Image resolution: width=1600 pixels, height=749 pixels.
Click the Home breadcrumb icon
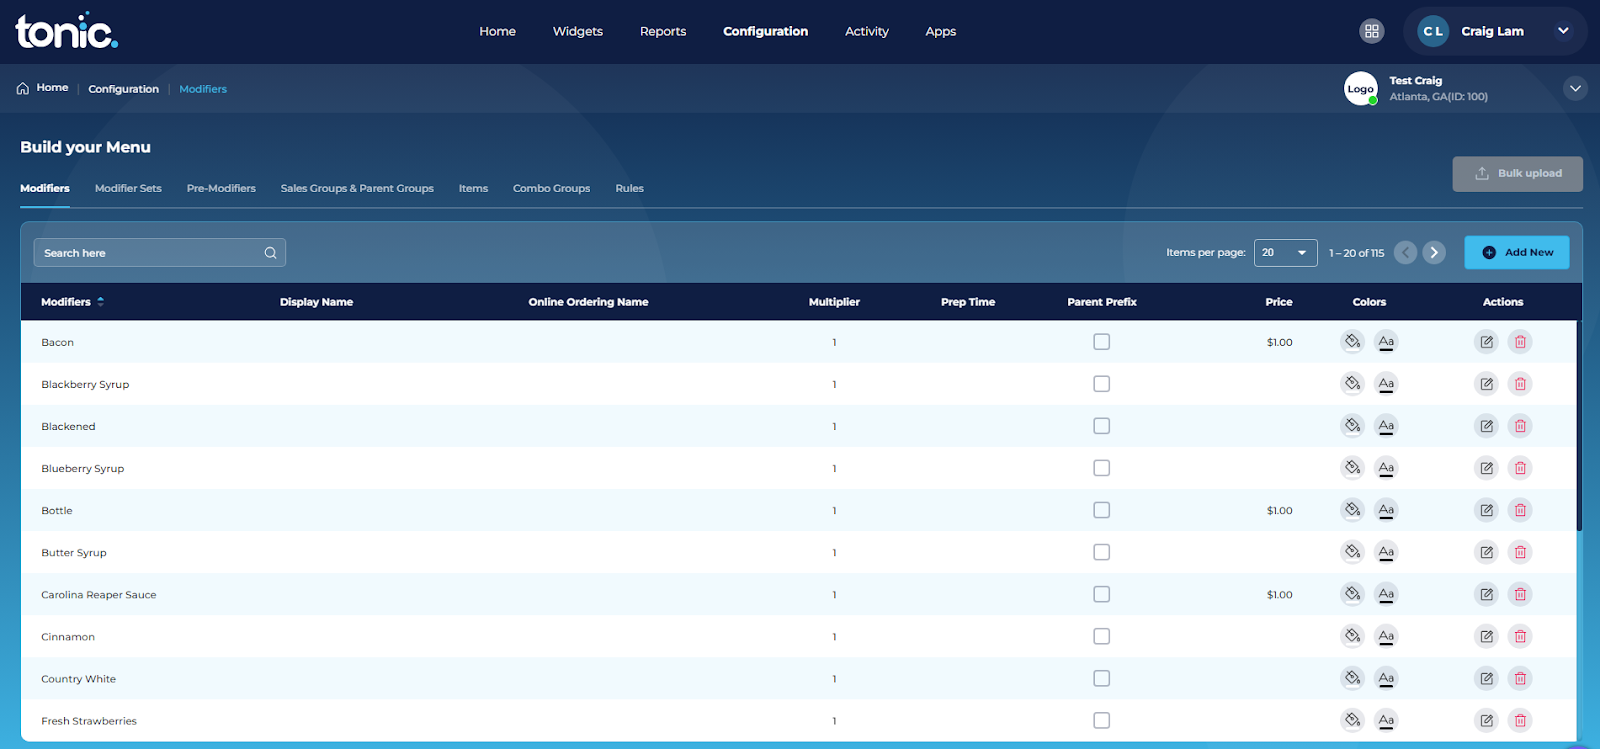point(23,88)
